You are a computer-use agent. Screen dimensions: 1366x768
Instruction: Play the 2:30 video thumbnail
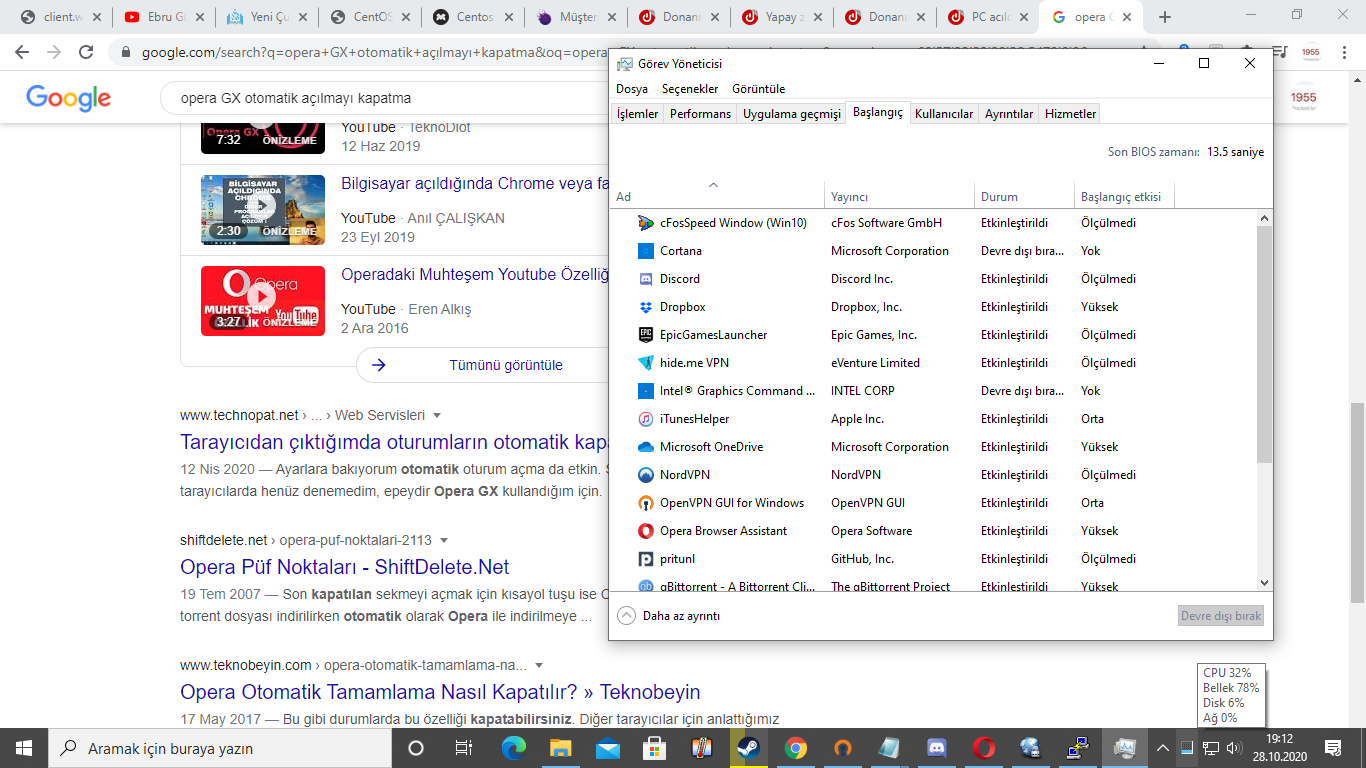pyautogui.click(x=263, y=210)
